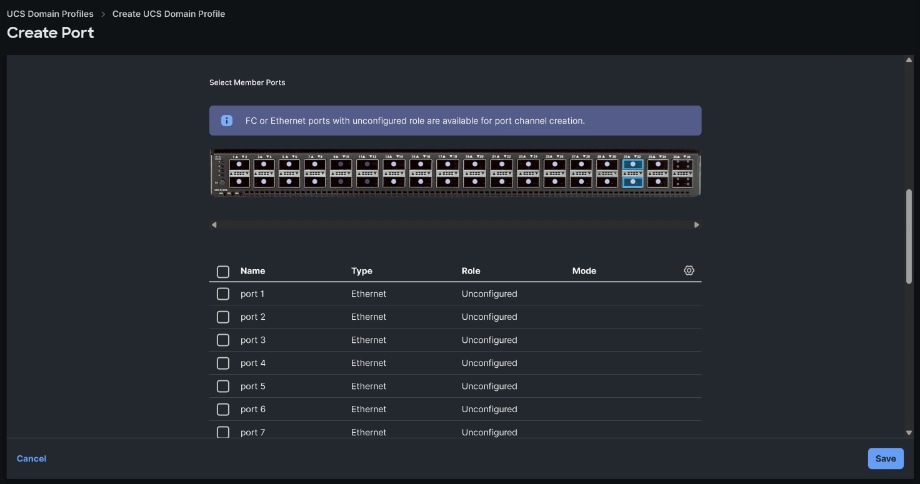Click left arrow of switch diagram scroller
Image resolution: width=920 pixels, height=484 pixels.
(214, 225)
